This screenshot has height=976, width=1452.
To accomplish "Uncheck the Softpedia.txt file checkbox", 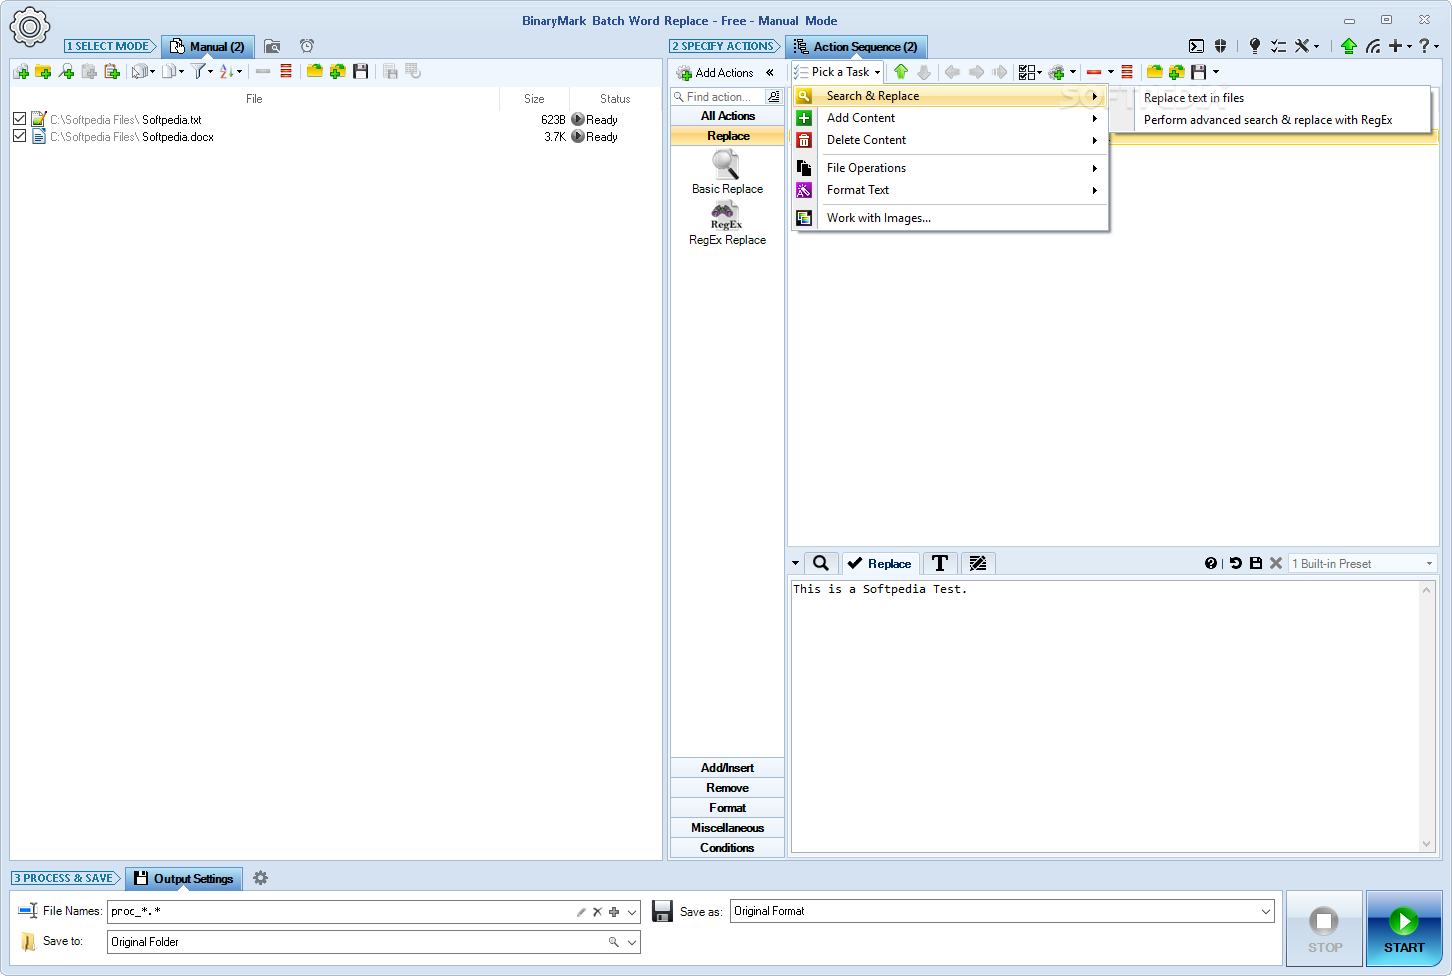I will [20, 119].
